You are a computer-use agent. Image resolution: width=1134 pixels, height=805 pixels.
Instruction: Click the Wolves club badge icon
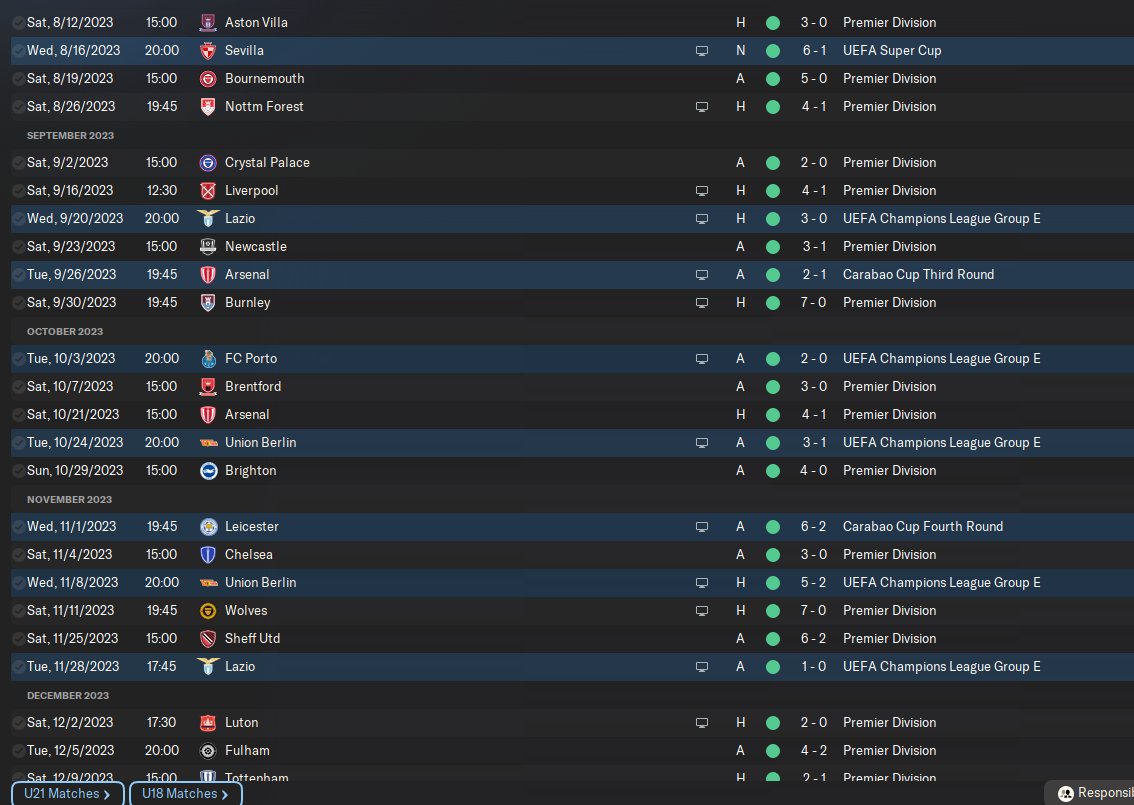[208, 610]
